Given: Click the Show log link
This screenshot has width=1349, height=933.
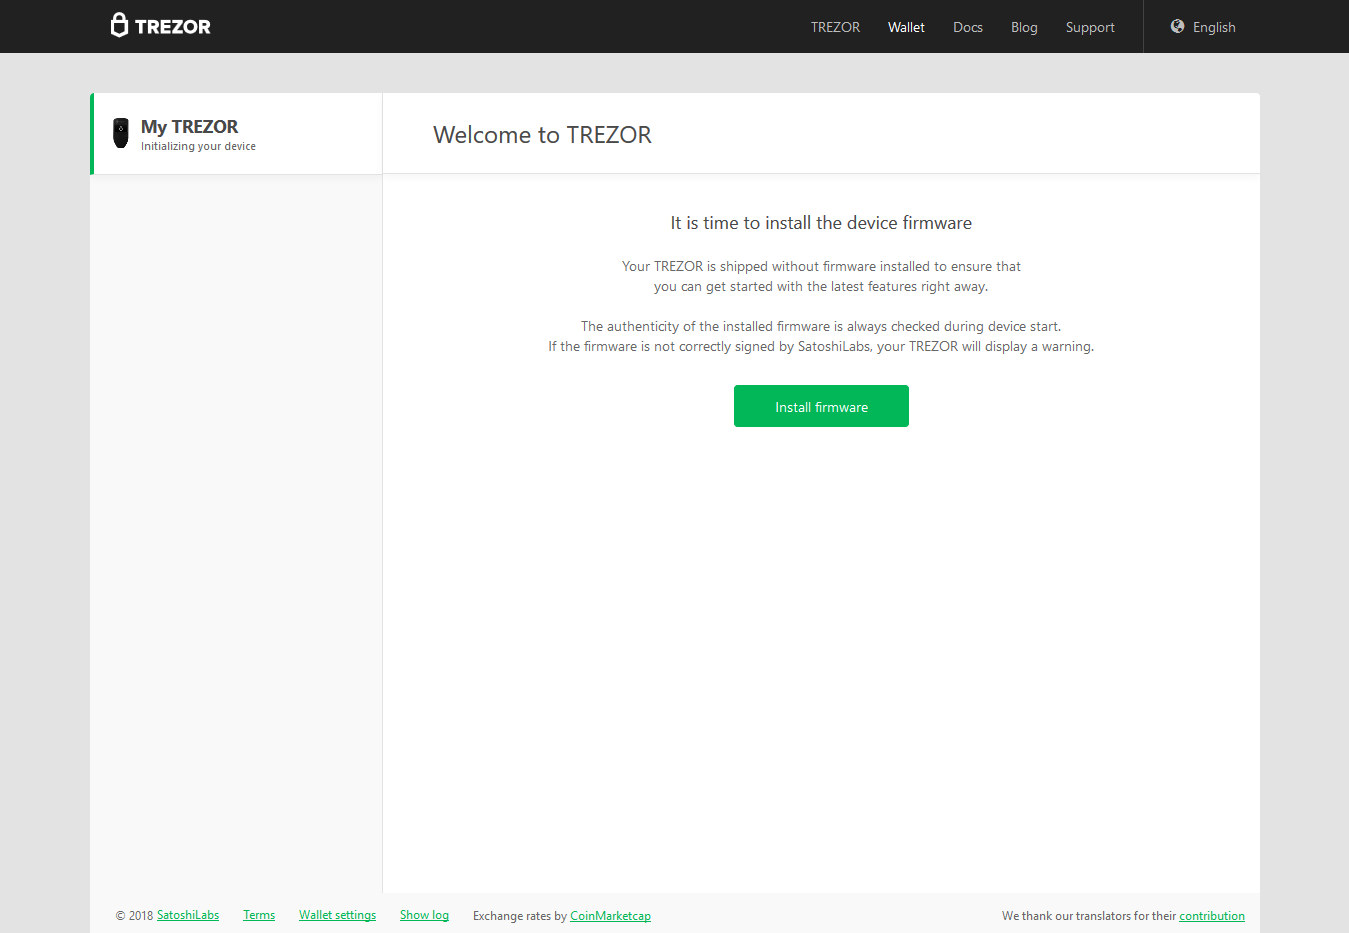Looking at the screenshot, I should pyautogui.click(x=424, y=915).
